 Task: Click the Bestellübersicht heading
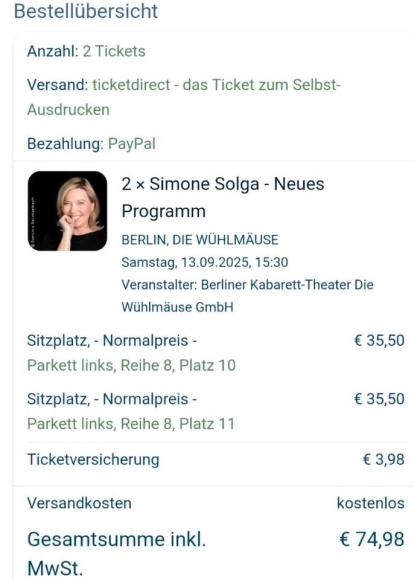[86, 11]
